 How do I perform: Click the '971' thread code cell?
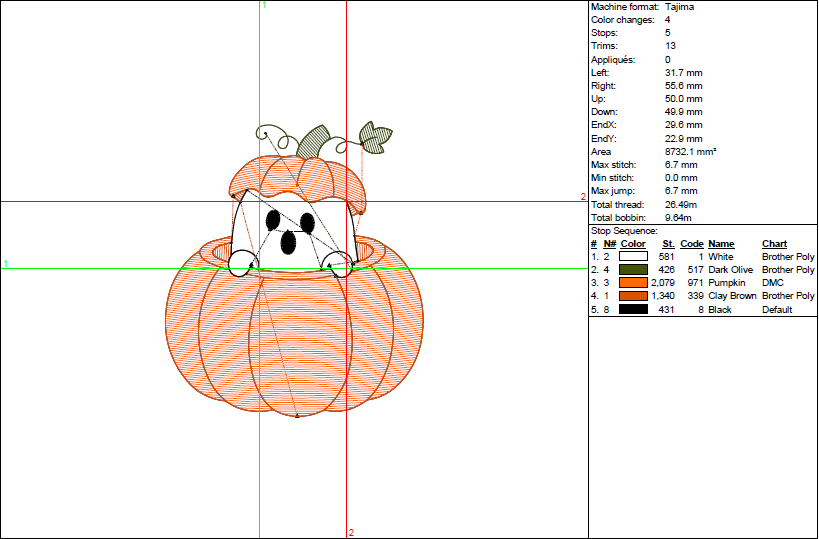click(x=696, y=283)
